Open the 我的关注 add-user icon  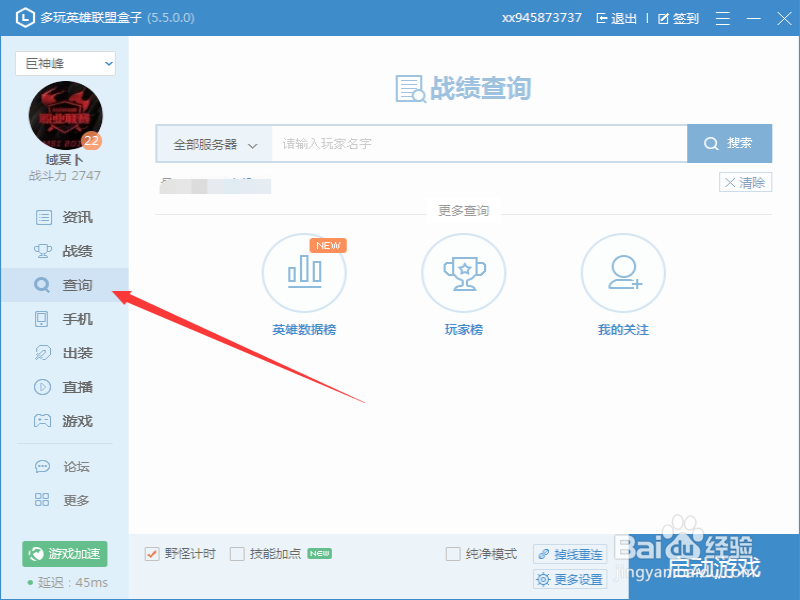(623, 273)
